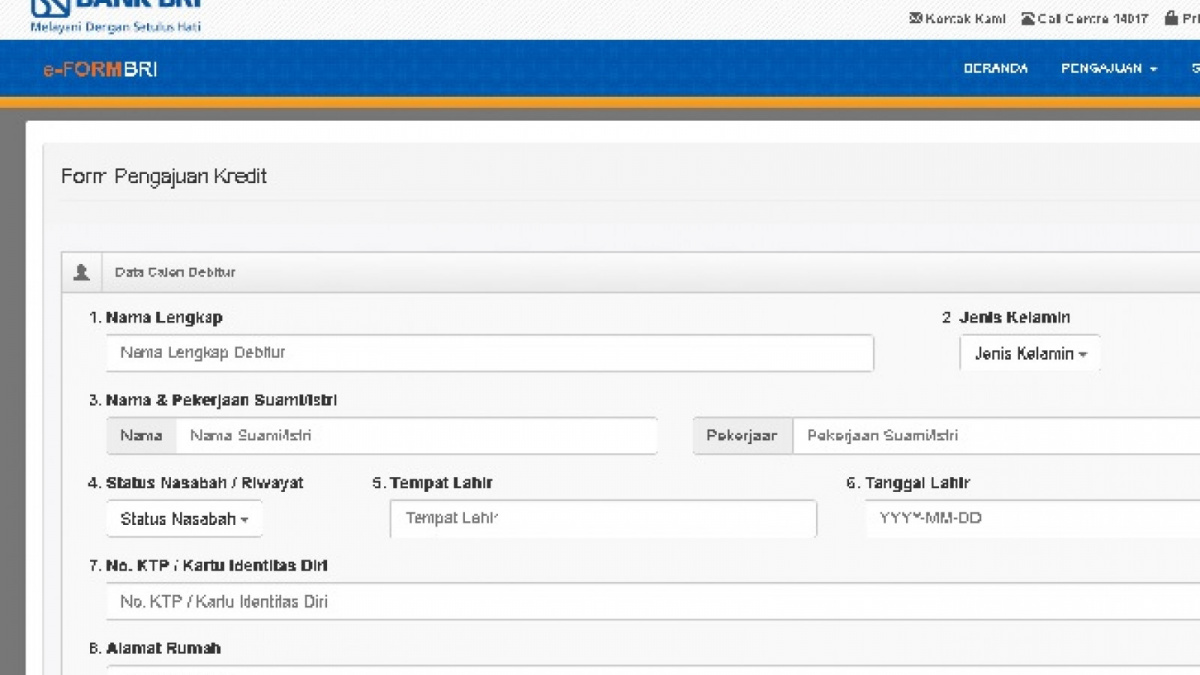
Task: Click the person icon in Data Calon Debitur header
Action: tap(82, 272)
